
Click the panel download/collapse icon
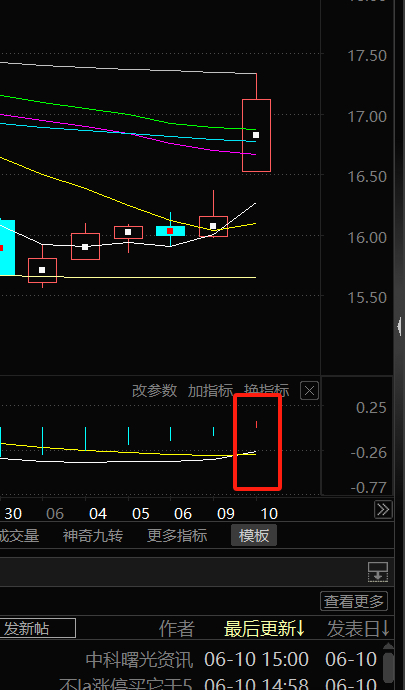(378, 572)
